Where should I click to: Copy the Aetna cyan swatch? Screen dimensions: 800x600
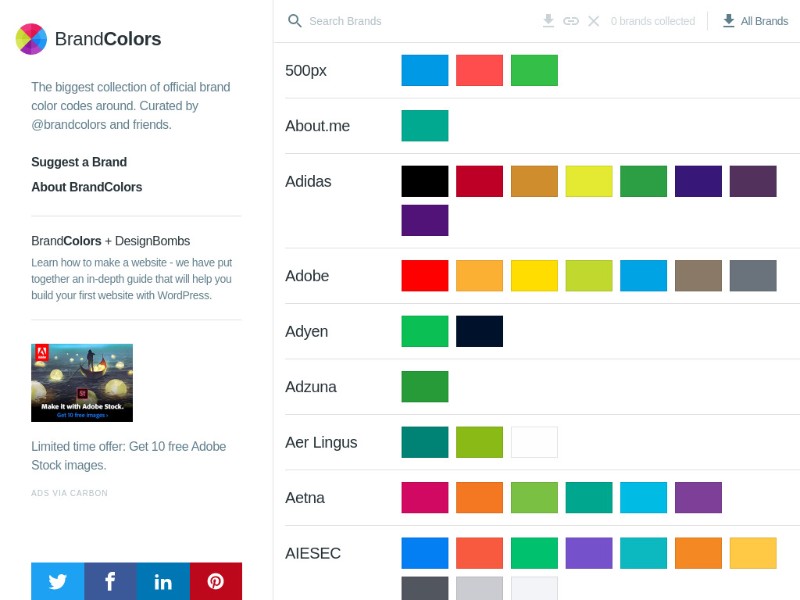click(643, 497)
